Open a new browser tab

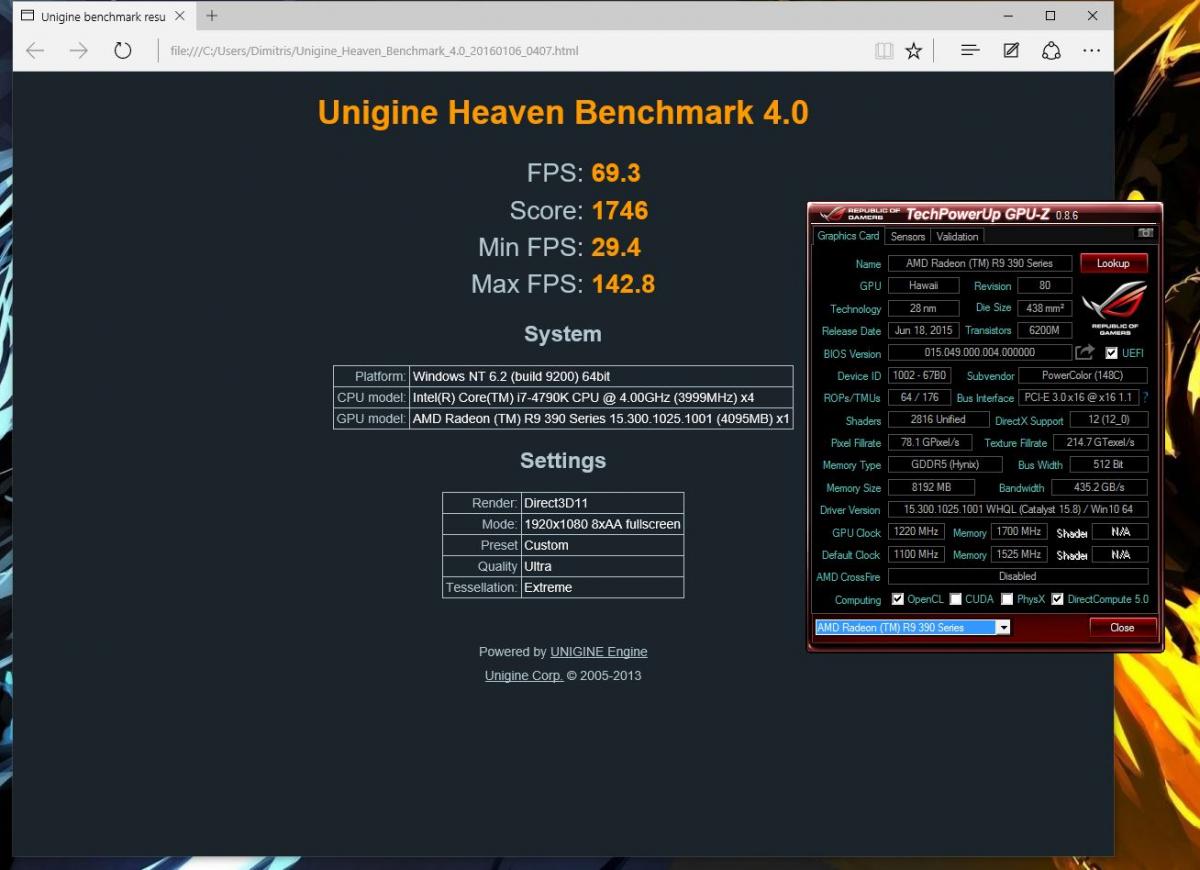pos(212,16)
